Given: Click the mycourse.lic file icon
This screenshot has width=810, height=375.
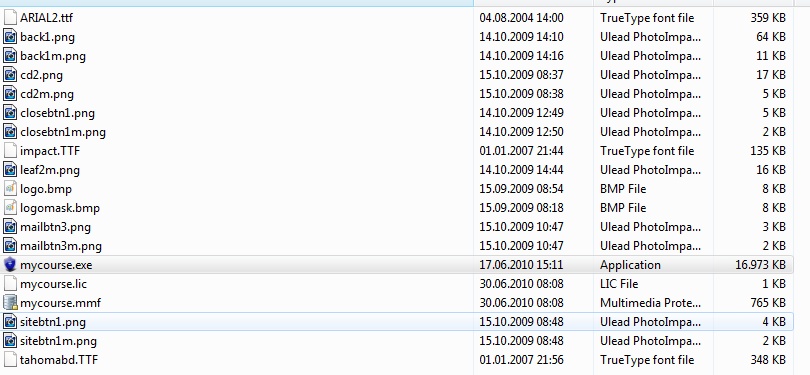Looking at the screenshot, I should pyautogui.click(x=10, y=284).
